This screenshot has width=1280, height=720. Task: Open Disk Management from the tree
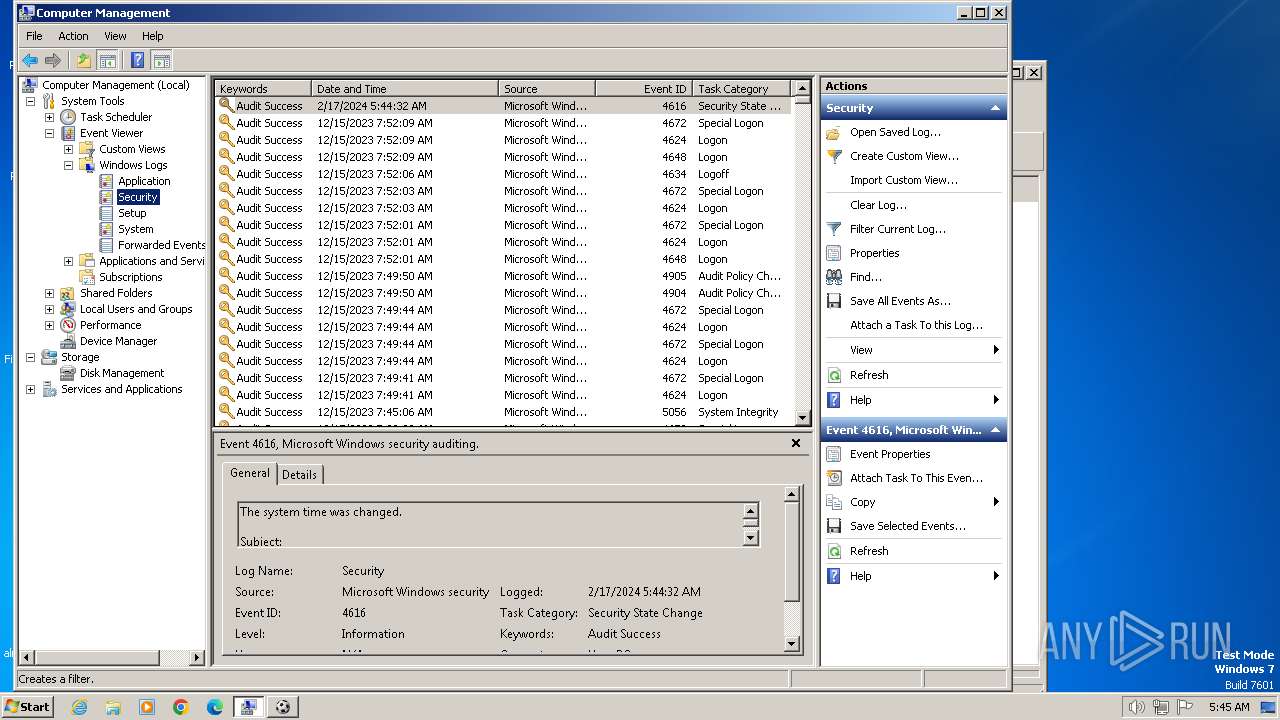(122, 373)
